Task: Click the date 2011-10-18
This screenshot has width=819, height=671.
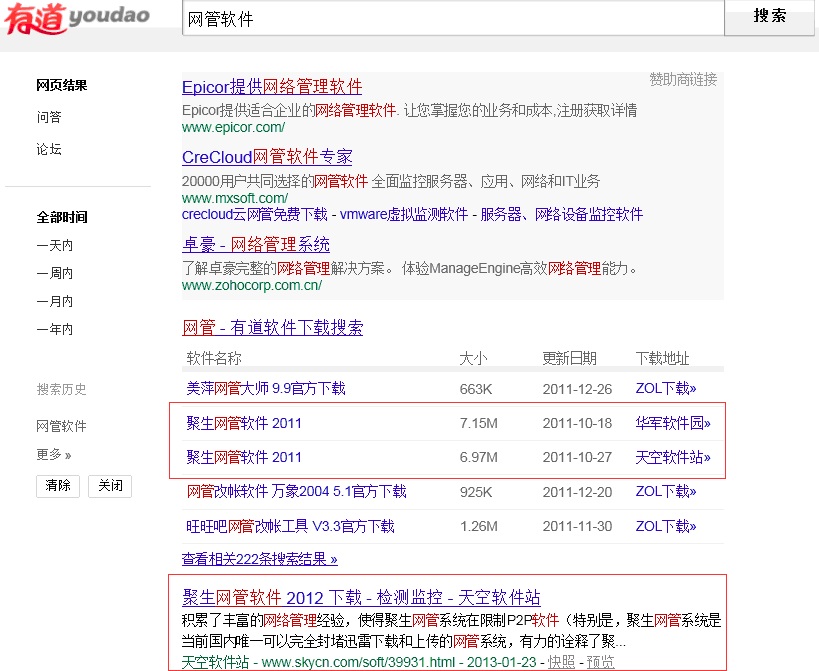Action: click(577, 423)
